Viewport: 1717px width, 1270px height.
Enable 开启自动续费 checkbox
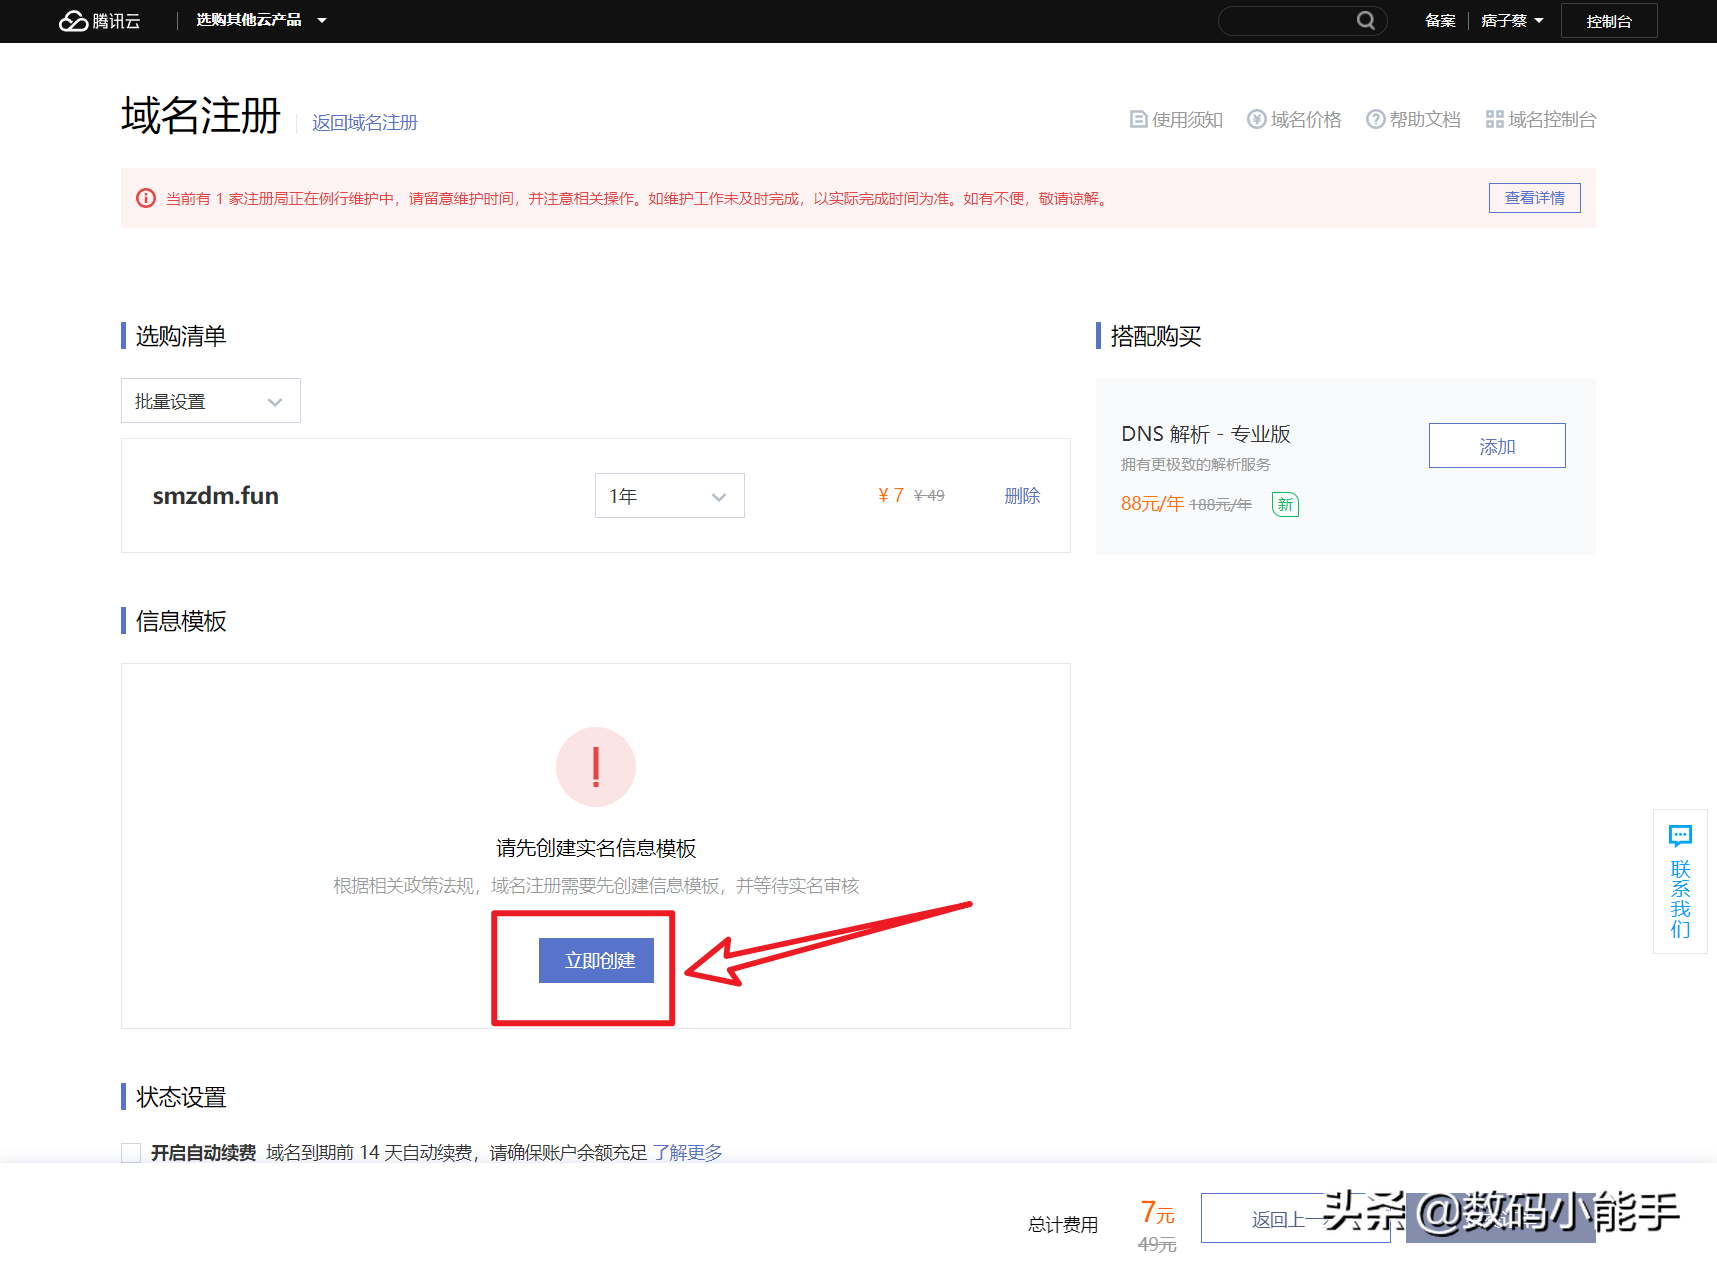point(131,1152)
